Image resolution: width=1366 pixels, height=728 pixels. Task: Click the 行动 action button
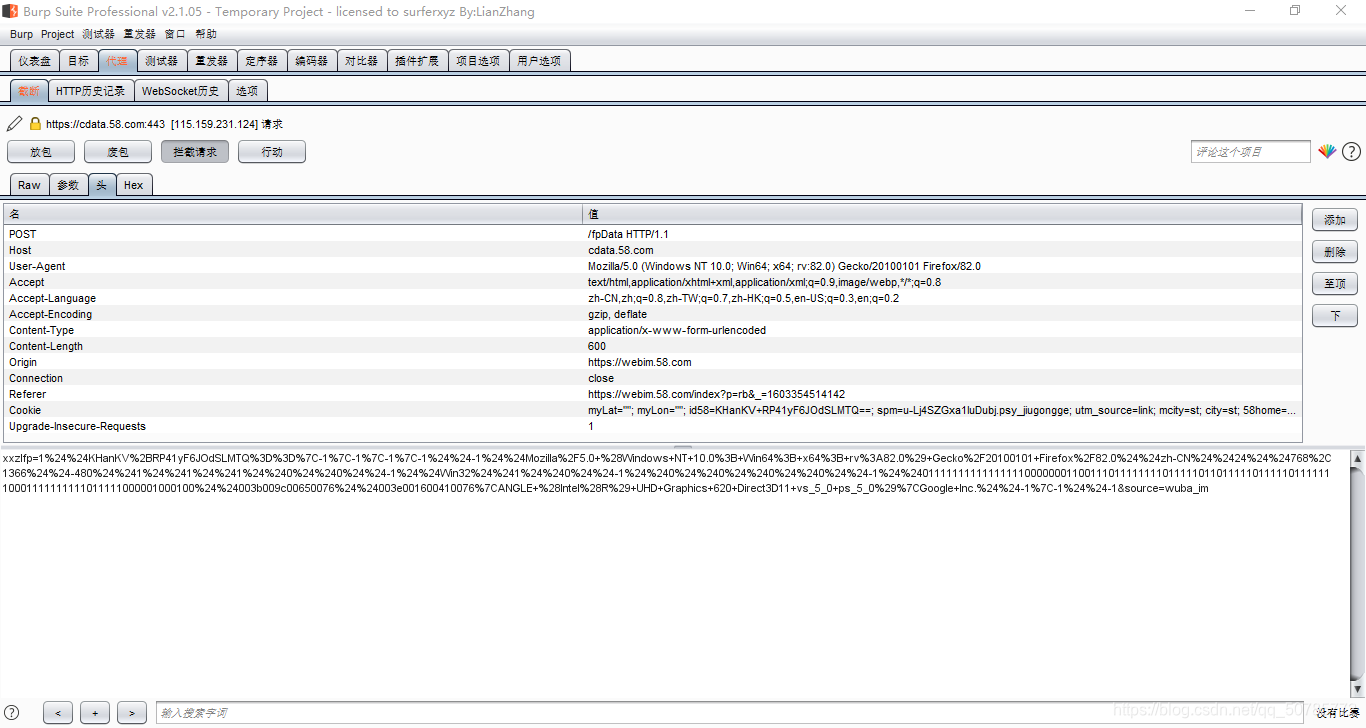[272, 152]
